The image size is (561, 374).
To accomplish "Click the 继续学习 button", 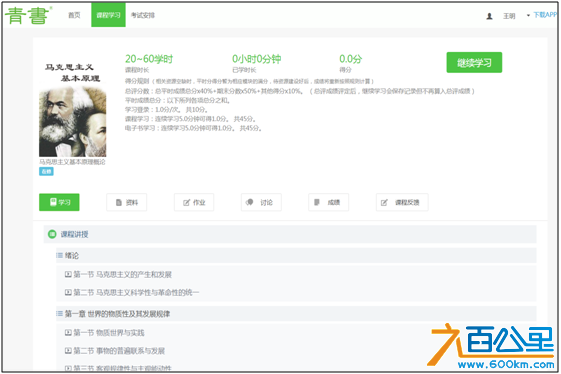I will 474,63.
